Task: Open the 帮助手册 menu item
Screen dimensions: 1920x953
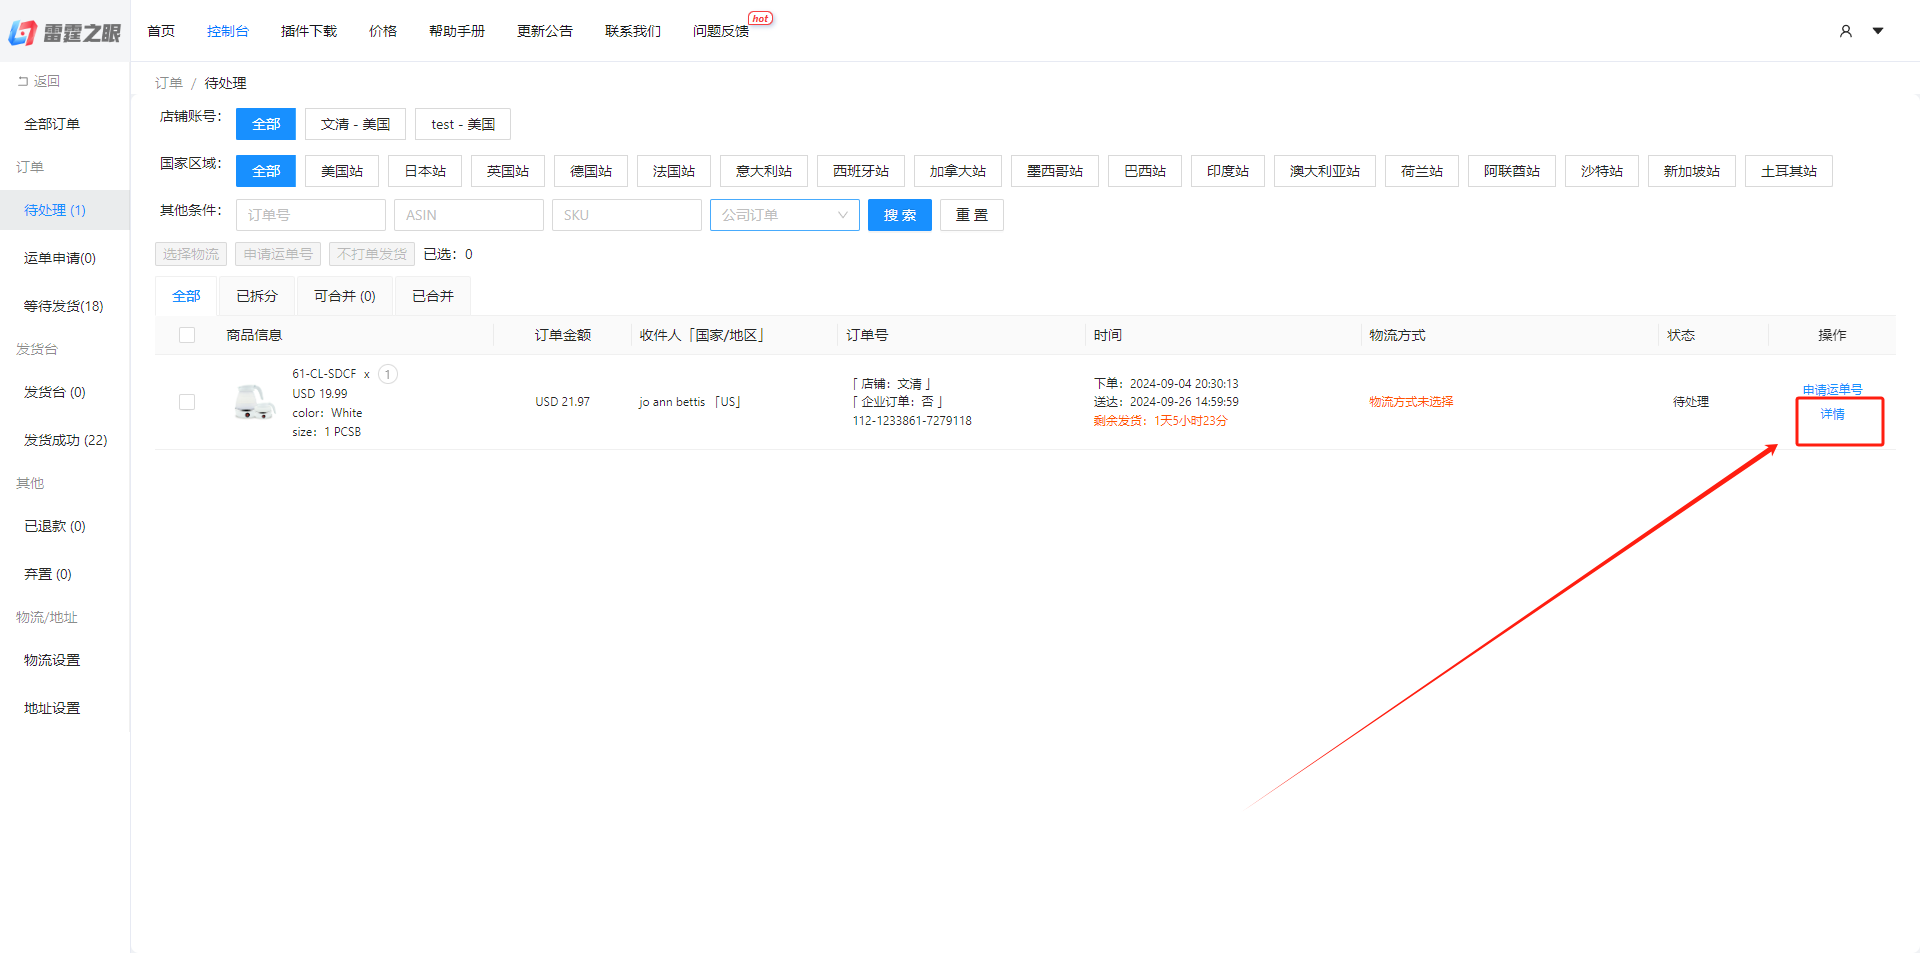Action: pos(456,30)
